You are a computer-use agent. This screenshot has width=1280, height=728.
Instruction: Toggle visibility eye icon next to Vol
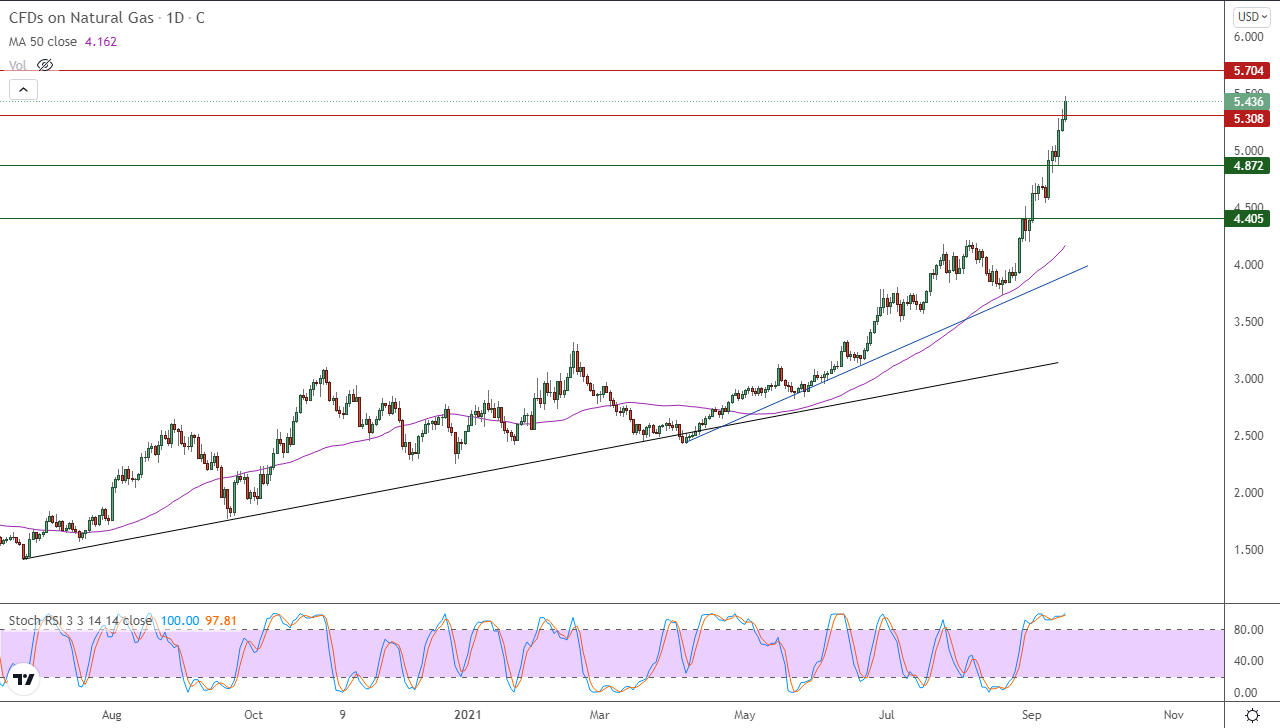(x=44, y=65)
